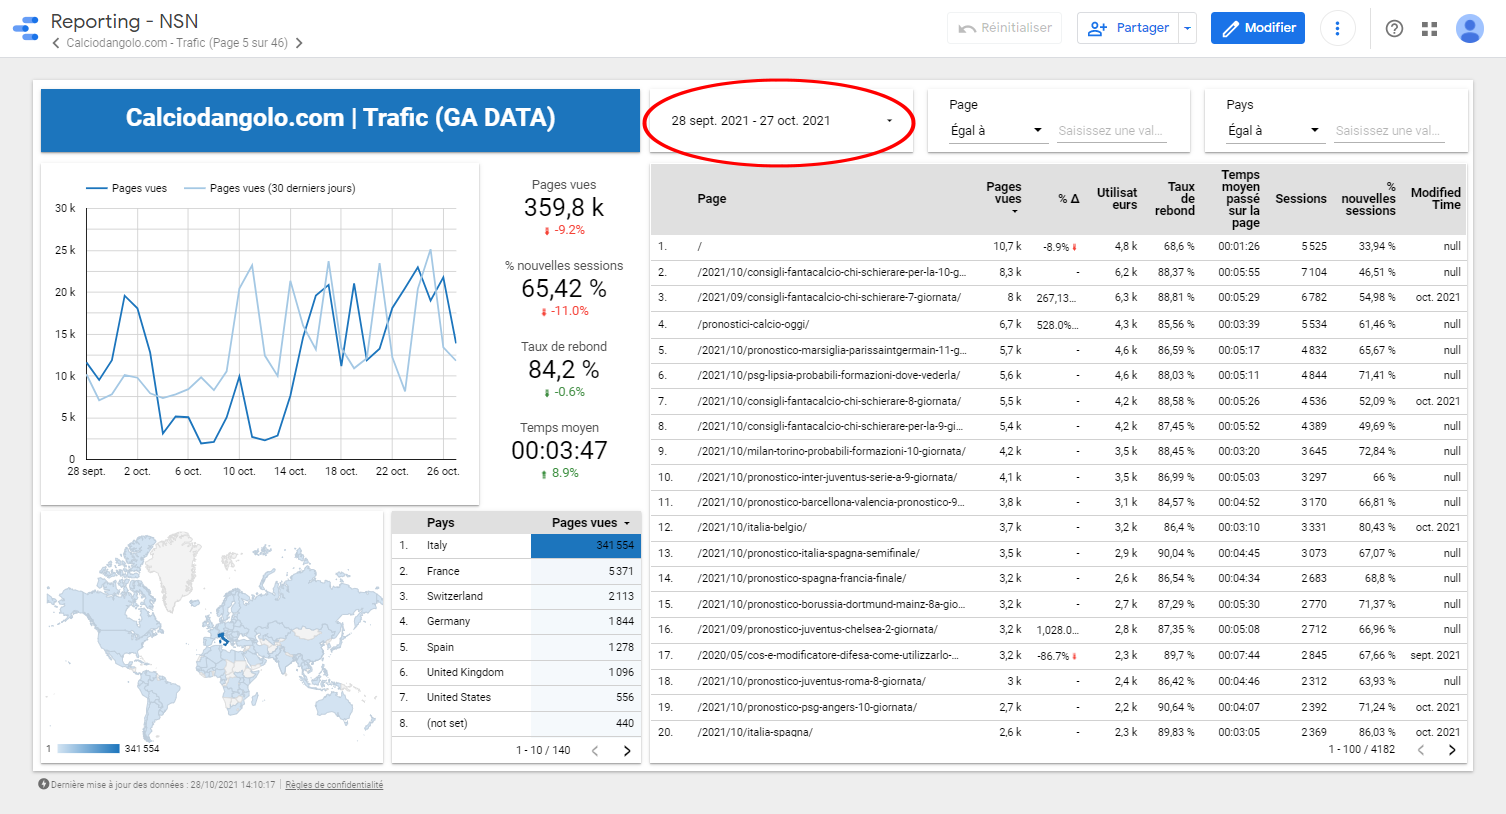Viewport: 1506px width, 814px height.
Task: Click the Page filter value input field
Action: [x=1110, y=131]
